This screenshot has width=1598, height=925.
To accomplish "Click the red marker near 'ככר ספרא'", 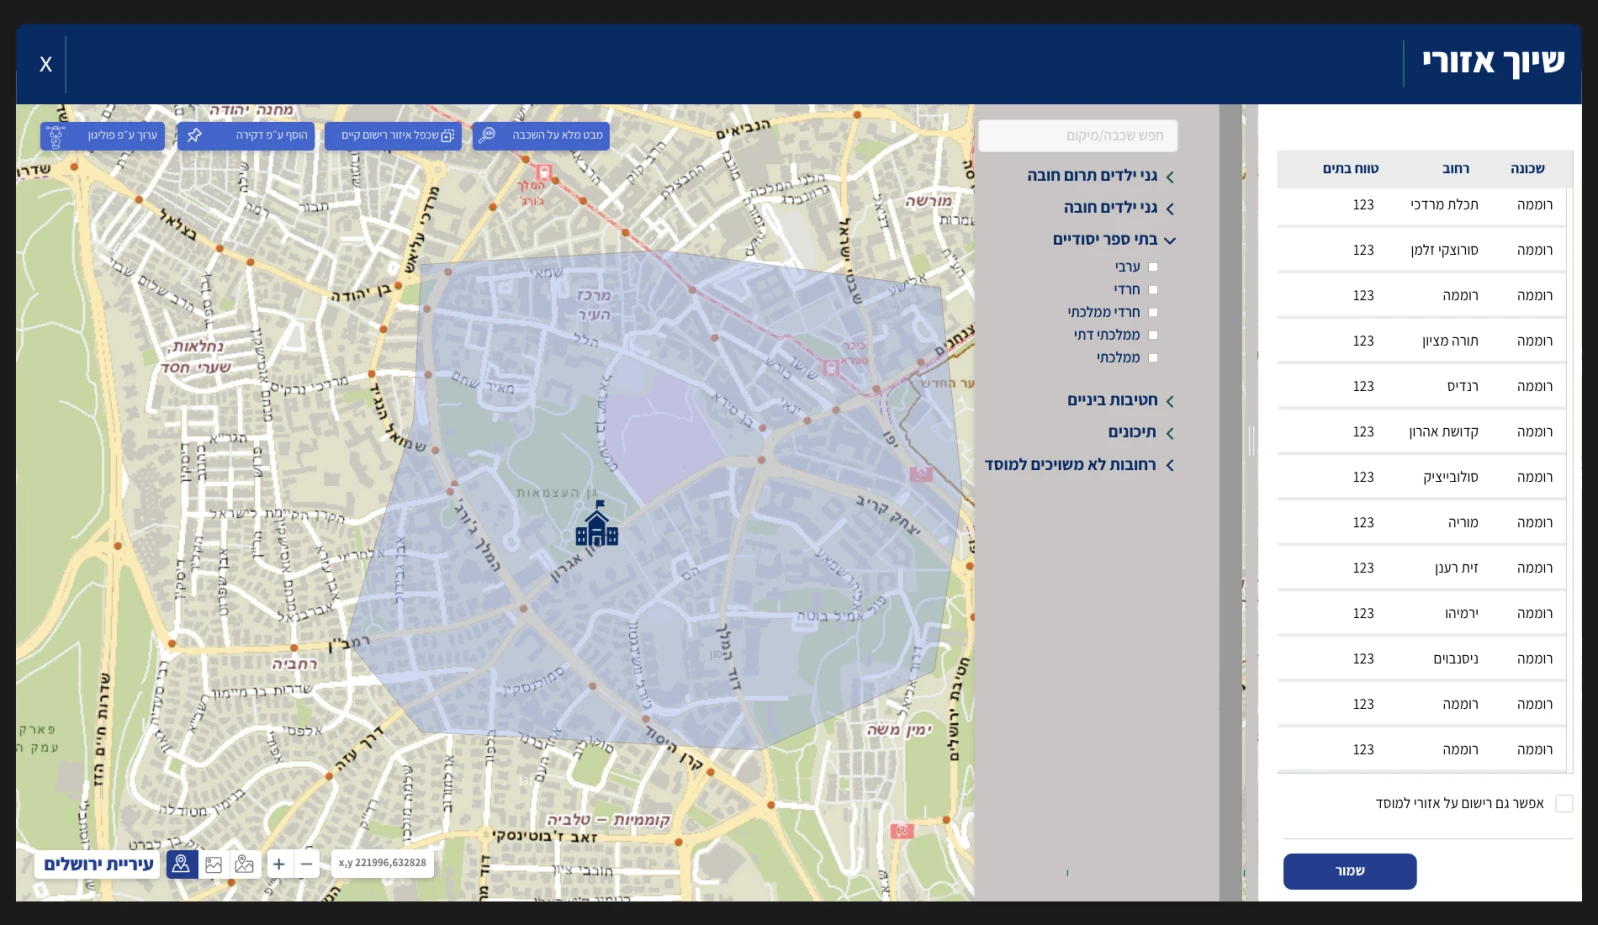I will pyautogui.click(x=830, y=368).
